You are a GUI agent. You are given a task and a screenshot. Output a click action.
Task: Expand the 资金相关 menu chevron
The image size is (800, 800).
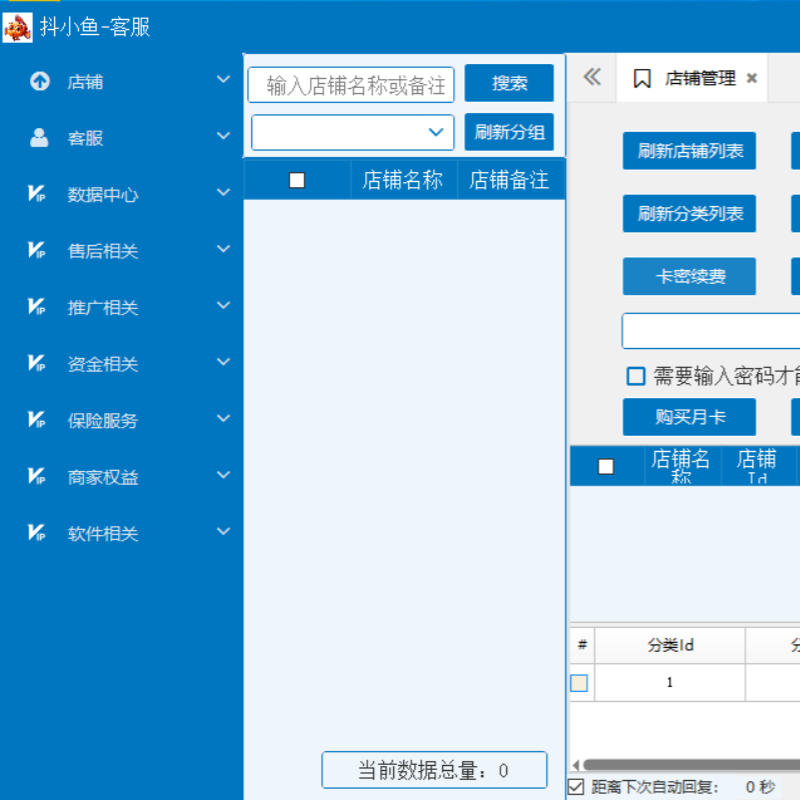[223, 362]
